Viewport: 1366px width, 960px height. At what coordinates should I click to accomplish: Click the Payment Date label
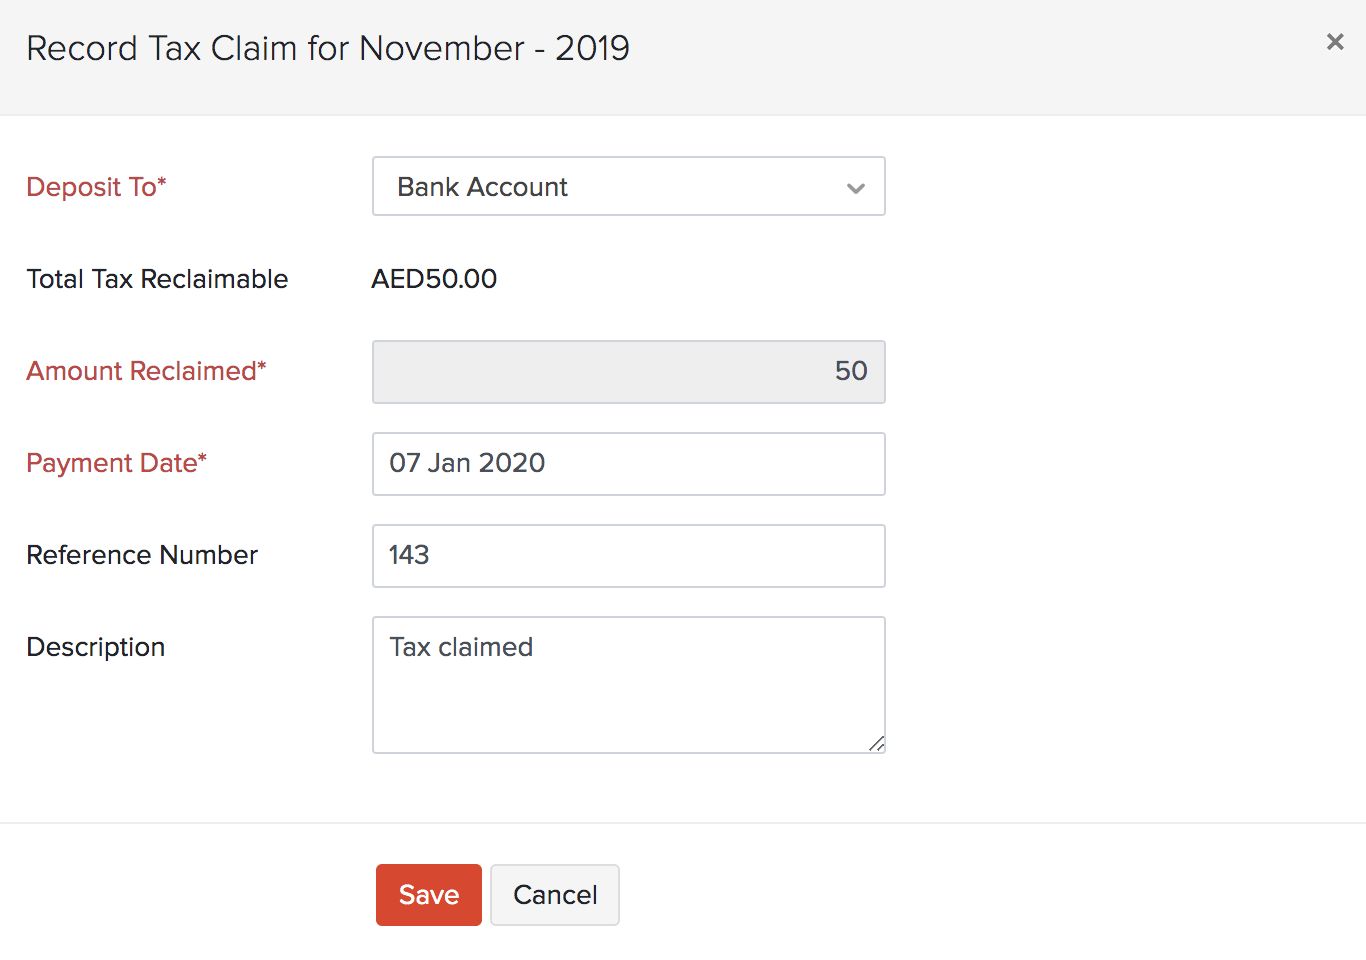115,462
